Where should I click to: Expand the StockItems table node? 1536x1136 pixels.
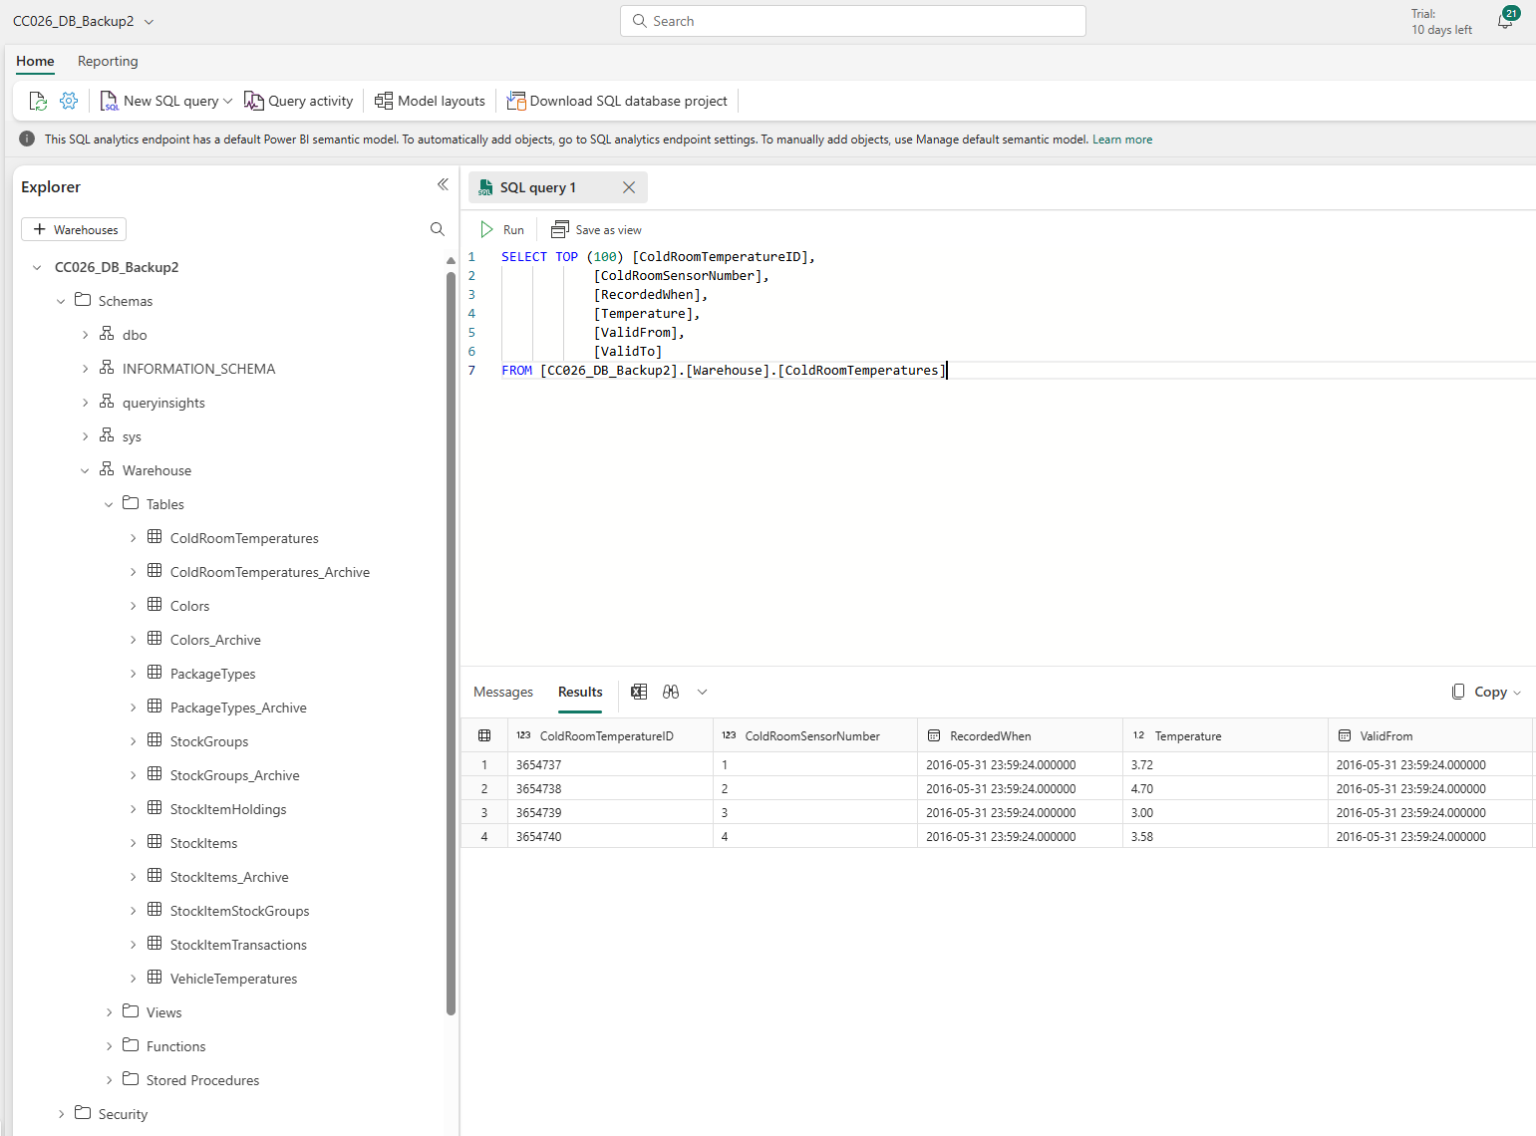point(133,842)
